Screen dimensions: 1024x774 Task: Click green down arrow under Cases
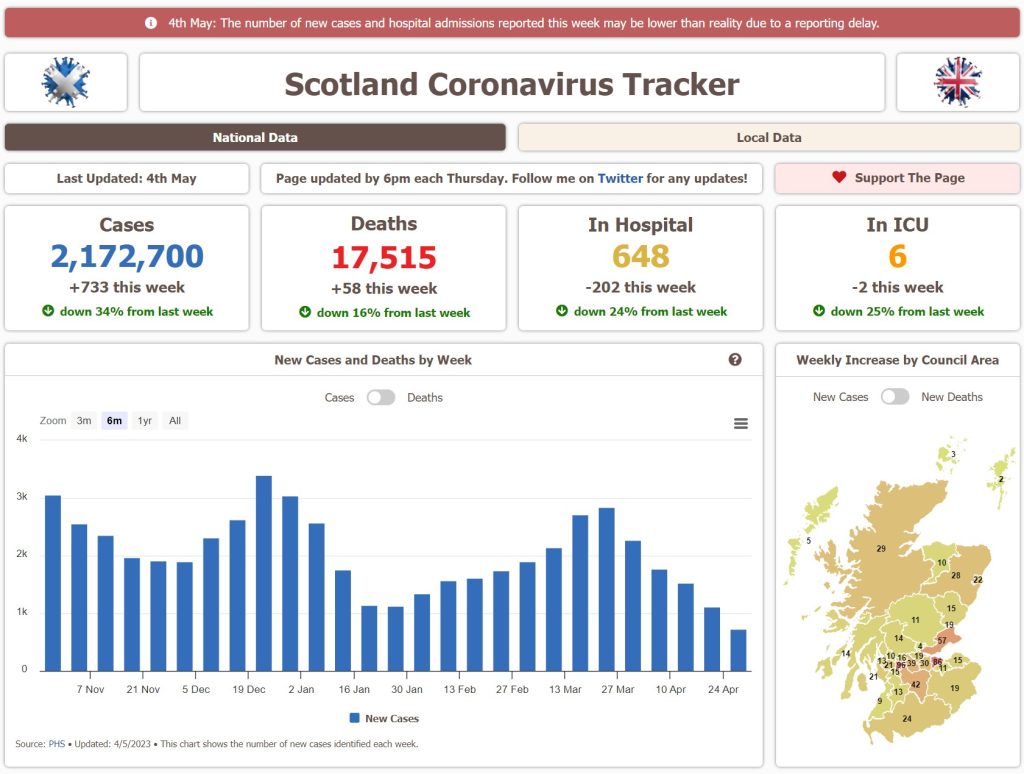pyautogui.click(x=48, y=311)
